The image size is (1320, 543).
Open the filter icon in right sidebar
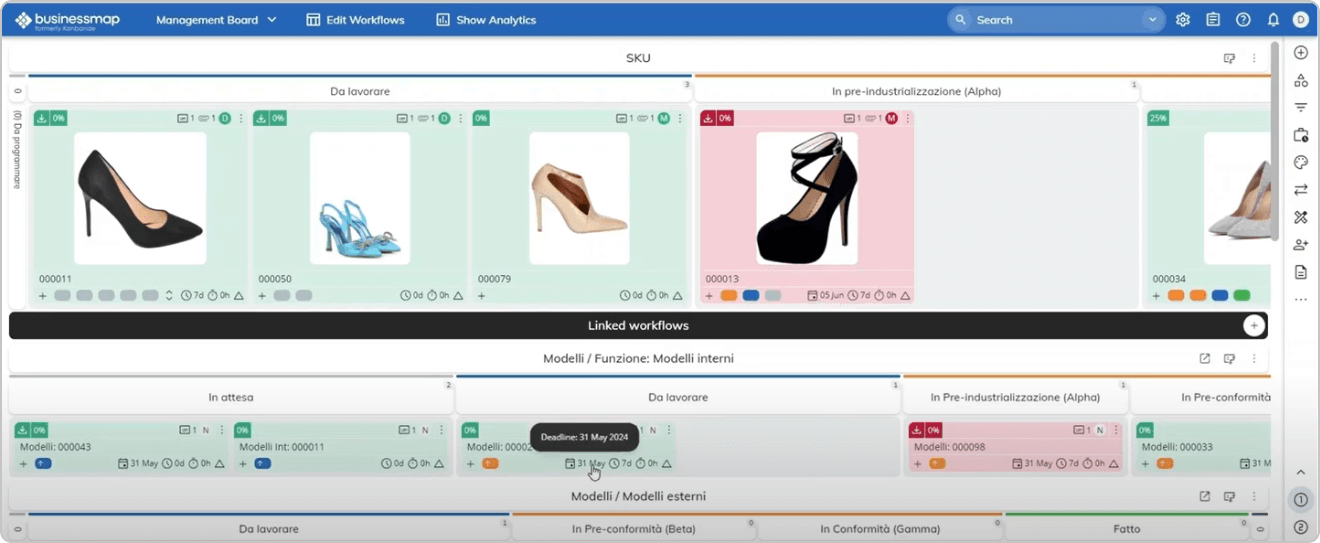coord(1301,108)
